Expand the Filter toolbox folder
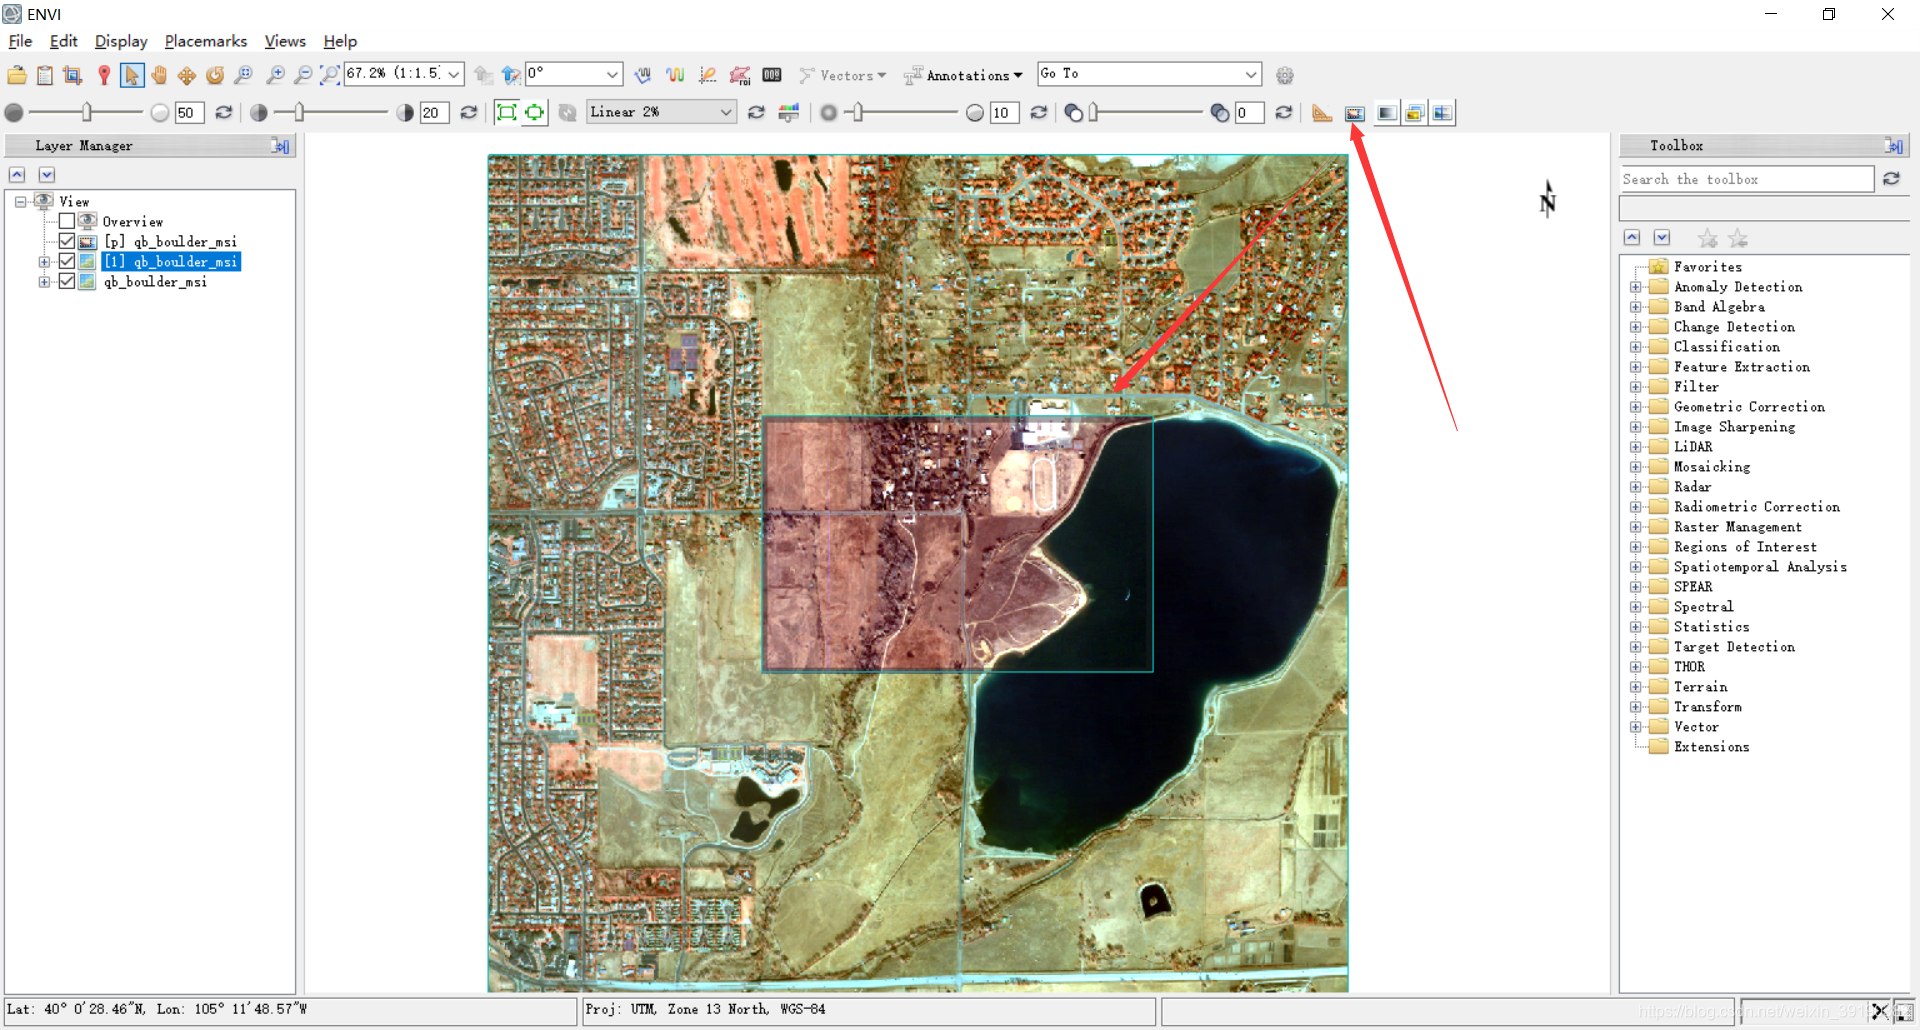 click(1635, 387)
